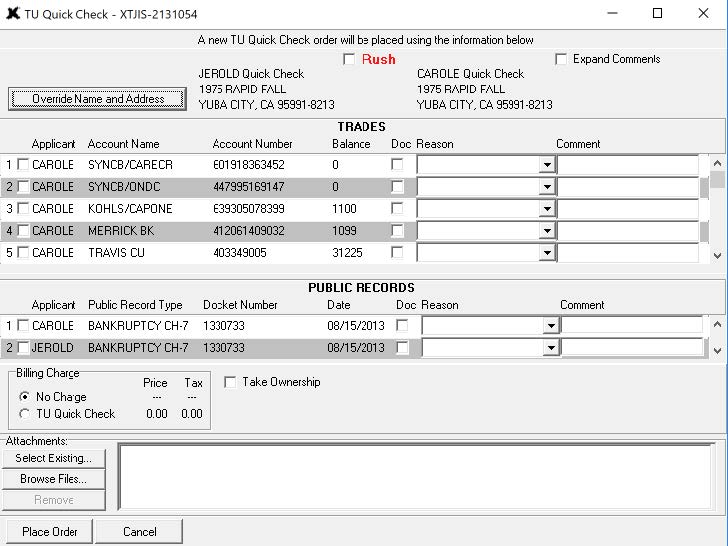
Task: Click account name MERRICK BK
Action: point(121,231)
